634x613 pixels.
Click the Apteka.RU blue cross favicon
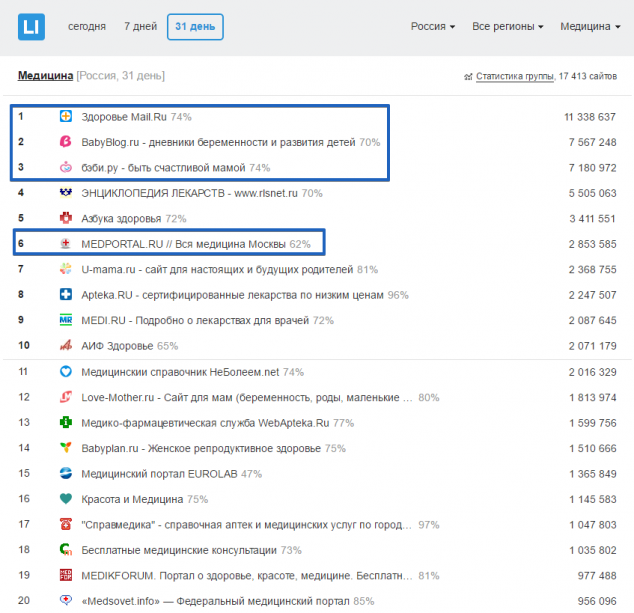click(66, 294)
